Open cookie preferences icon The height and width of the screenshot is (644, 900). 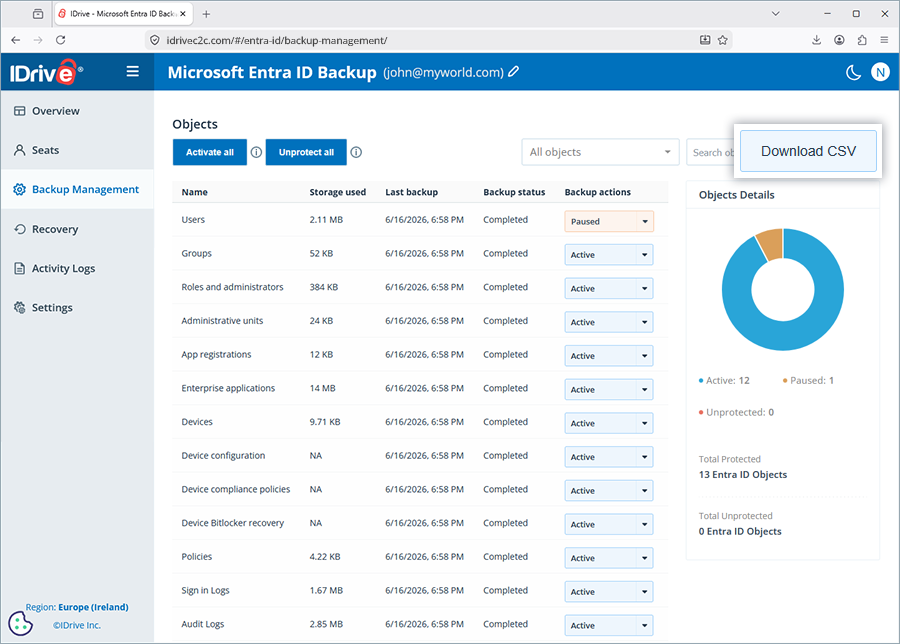21,623
